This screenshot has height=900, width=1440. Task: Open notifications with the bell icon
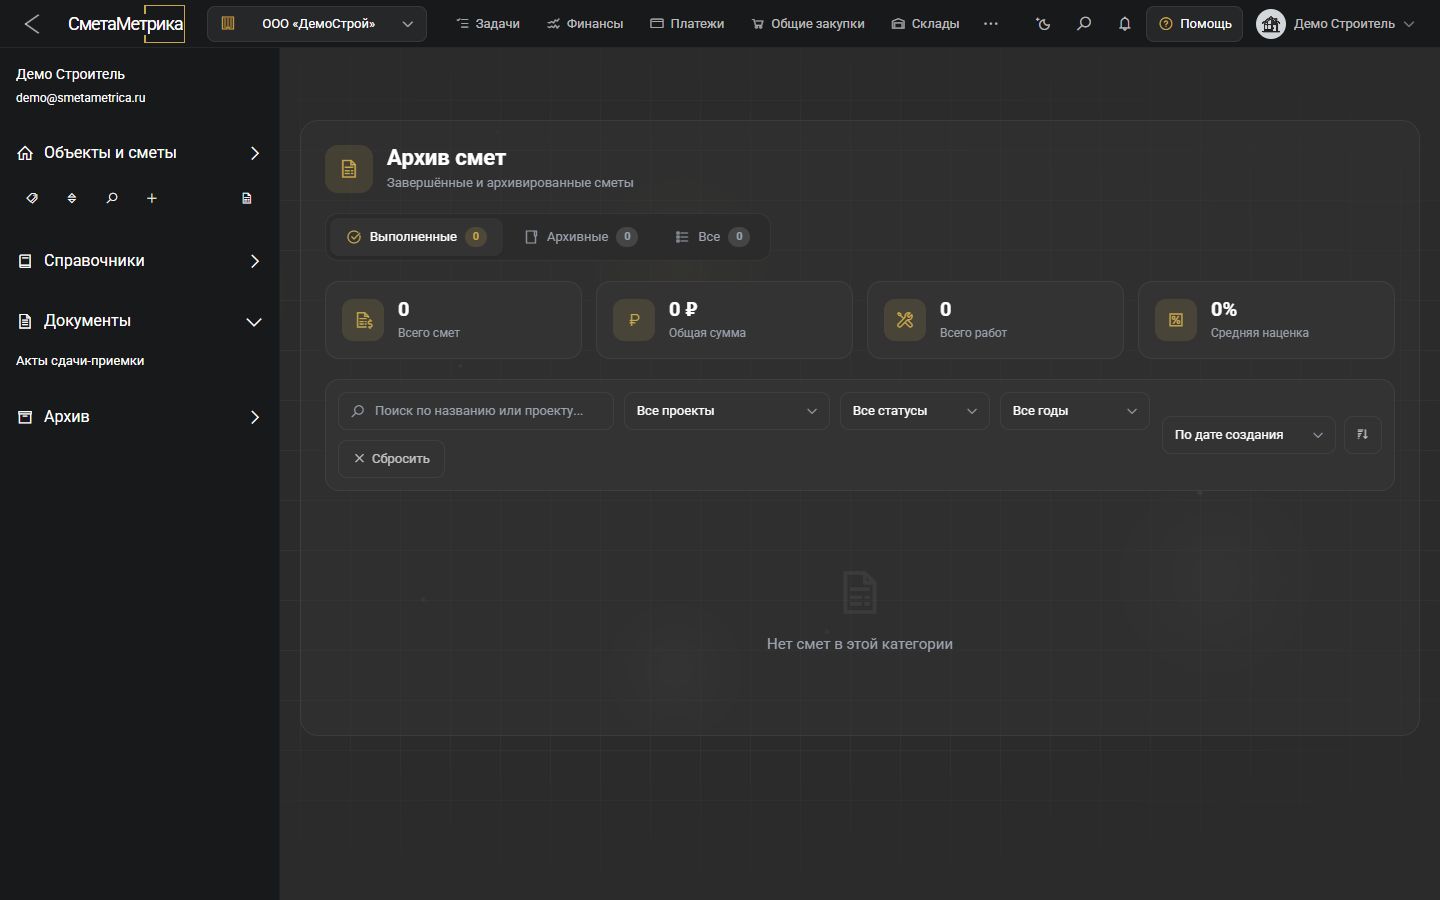[x=1125, y=24]
